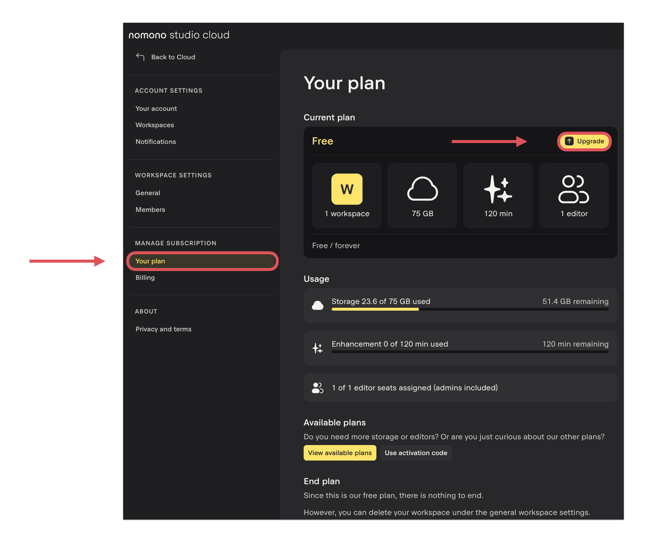
Task: Click the editor seats people icon
Action: (318, 388)
